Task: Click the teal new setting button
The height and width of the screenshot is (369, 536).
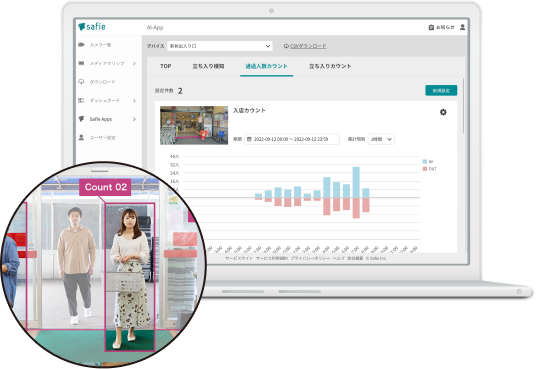Action: (441, 91)
